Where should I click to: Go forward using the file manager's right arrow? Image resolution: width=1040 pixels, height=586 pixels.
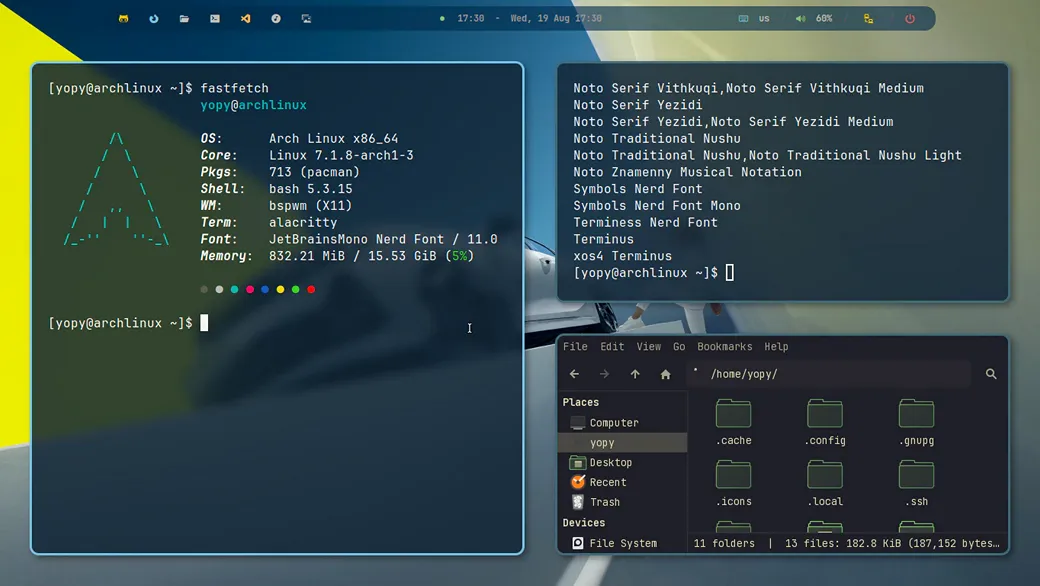(x=604, y=374)
